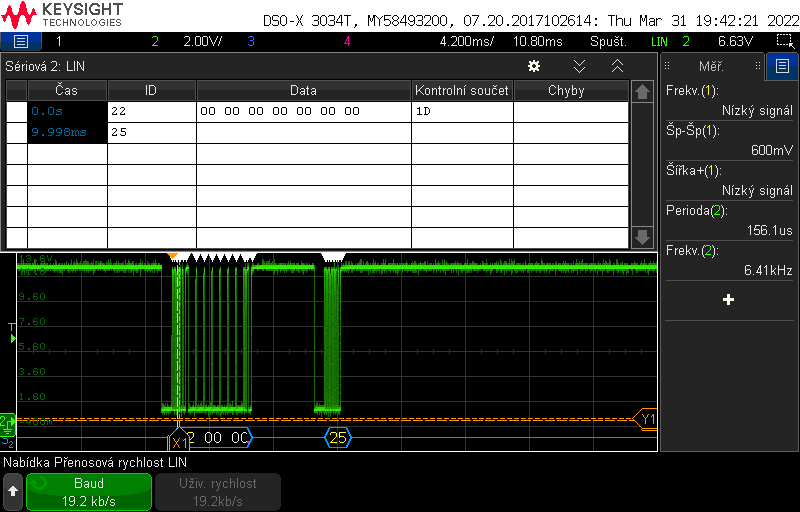Open the Lister settings gear icon

[534, 66]
